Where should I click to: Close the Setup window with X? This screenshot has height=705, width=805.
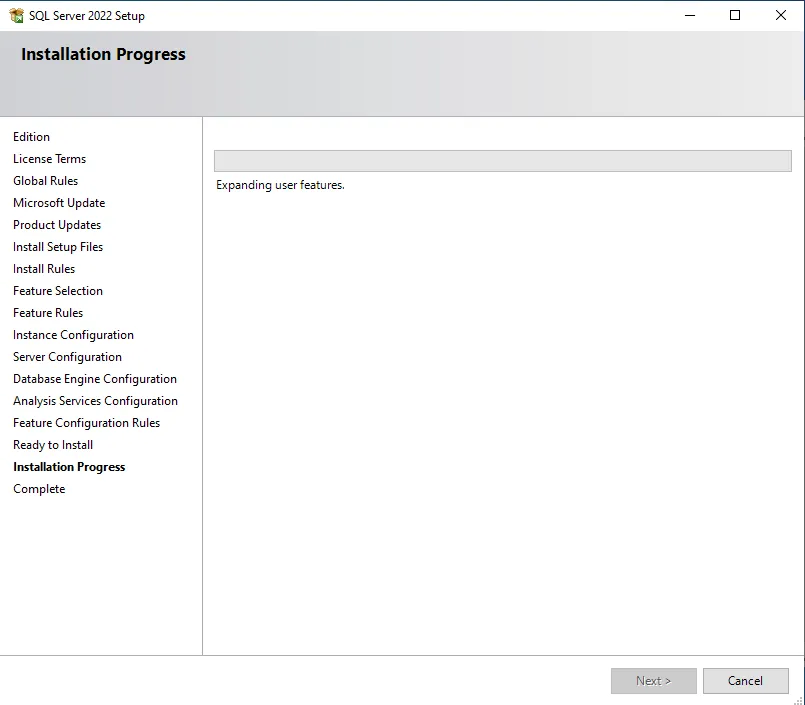point(781,15)
